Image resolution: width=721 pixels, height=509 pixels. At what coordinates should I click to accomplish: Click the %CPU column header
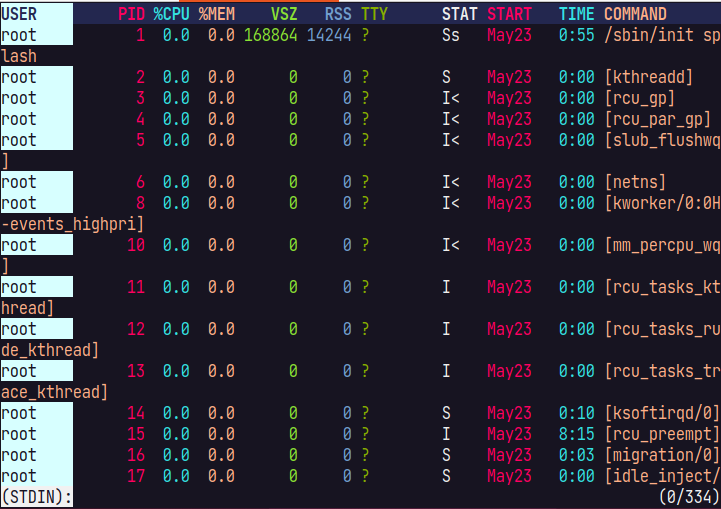[172, 14]
